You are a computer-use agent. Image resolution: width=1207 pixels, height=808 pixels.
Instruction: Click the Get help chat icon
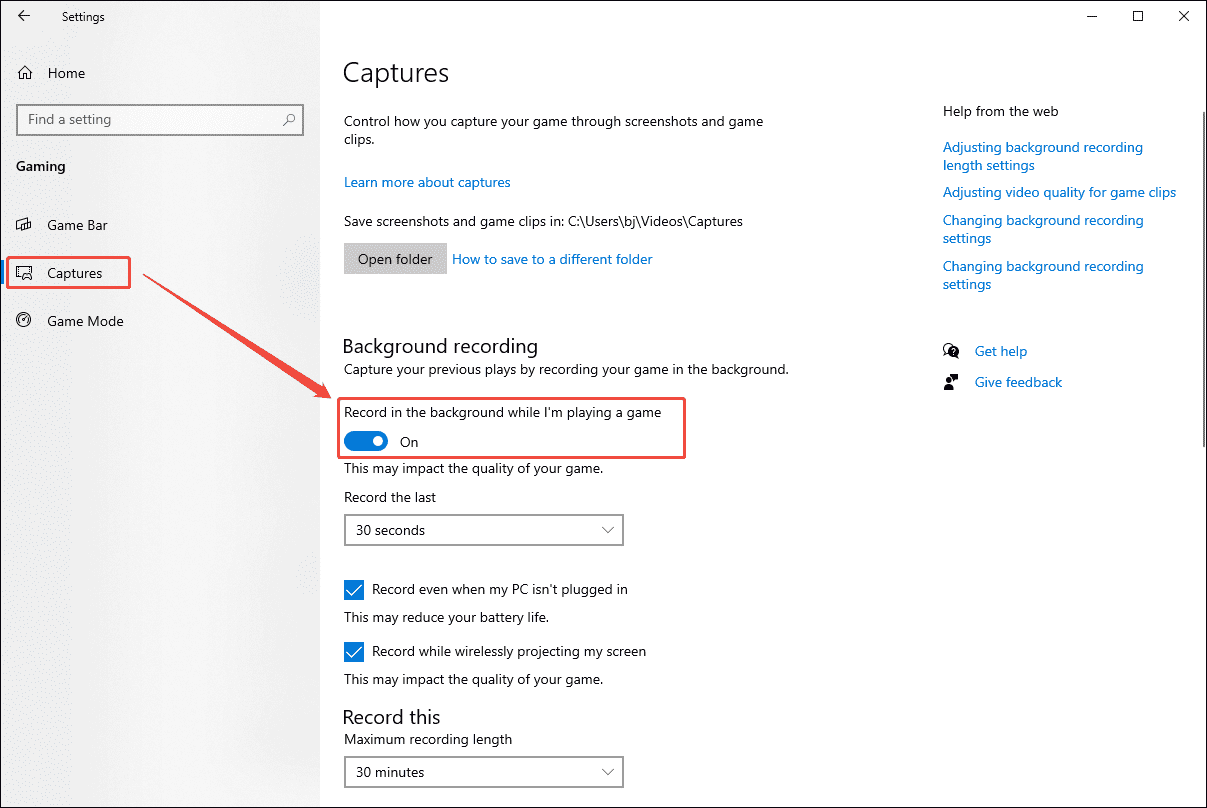tap(951, 351)
